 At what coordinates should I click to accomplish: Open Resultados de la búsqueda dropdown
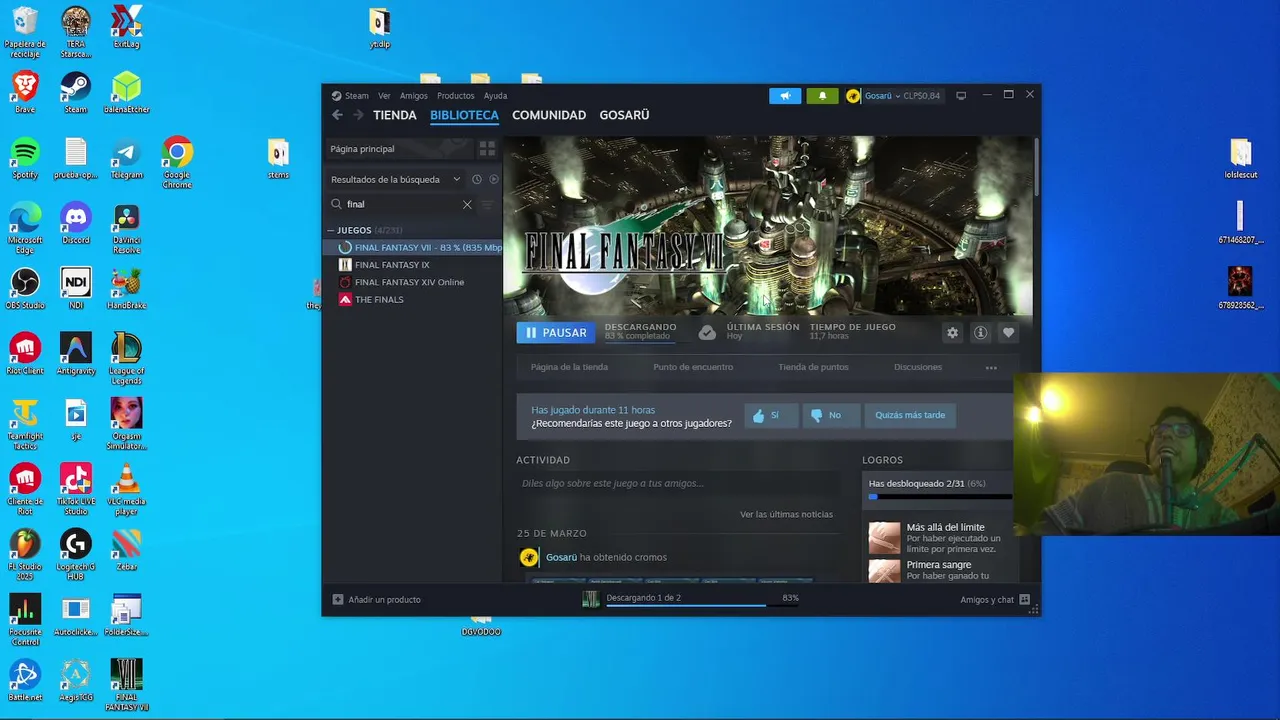395,180
